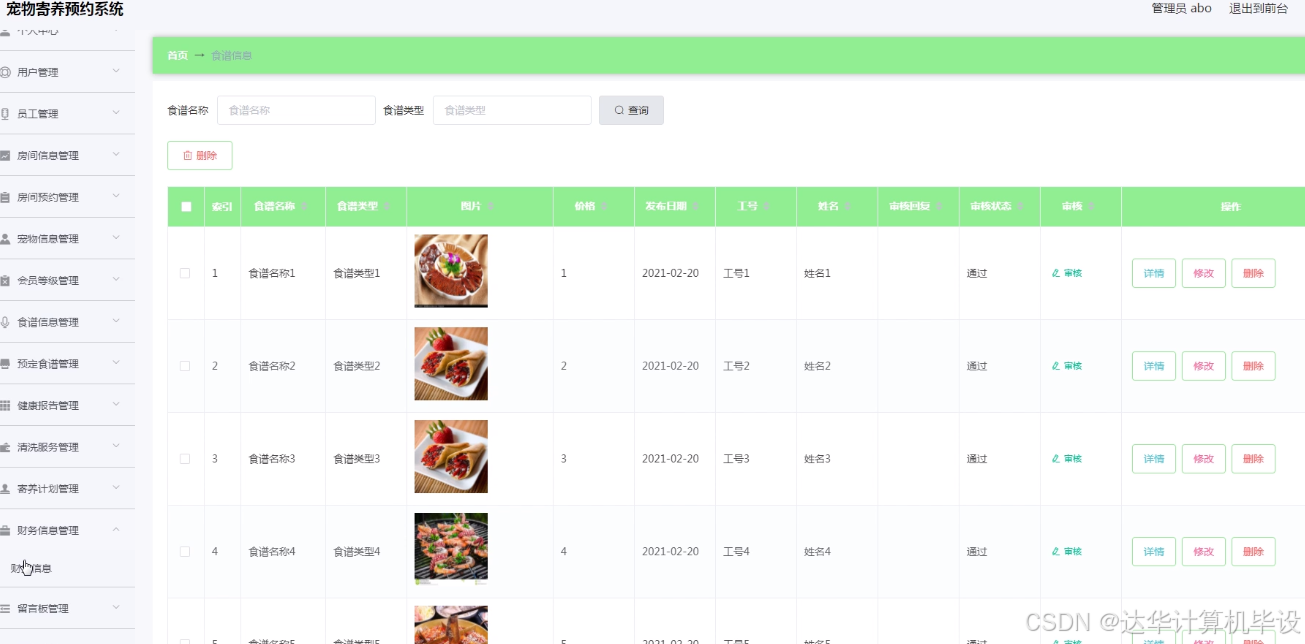Image resolution: width=1305 pixels, height=644 pixels.
Task: Click the 审核 link for 食谱名称4
Action: pos(1067,551)
